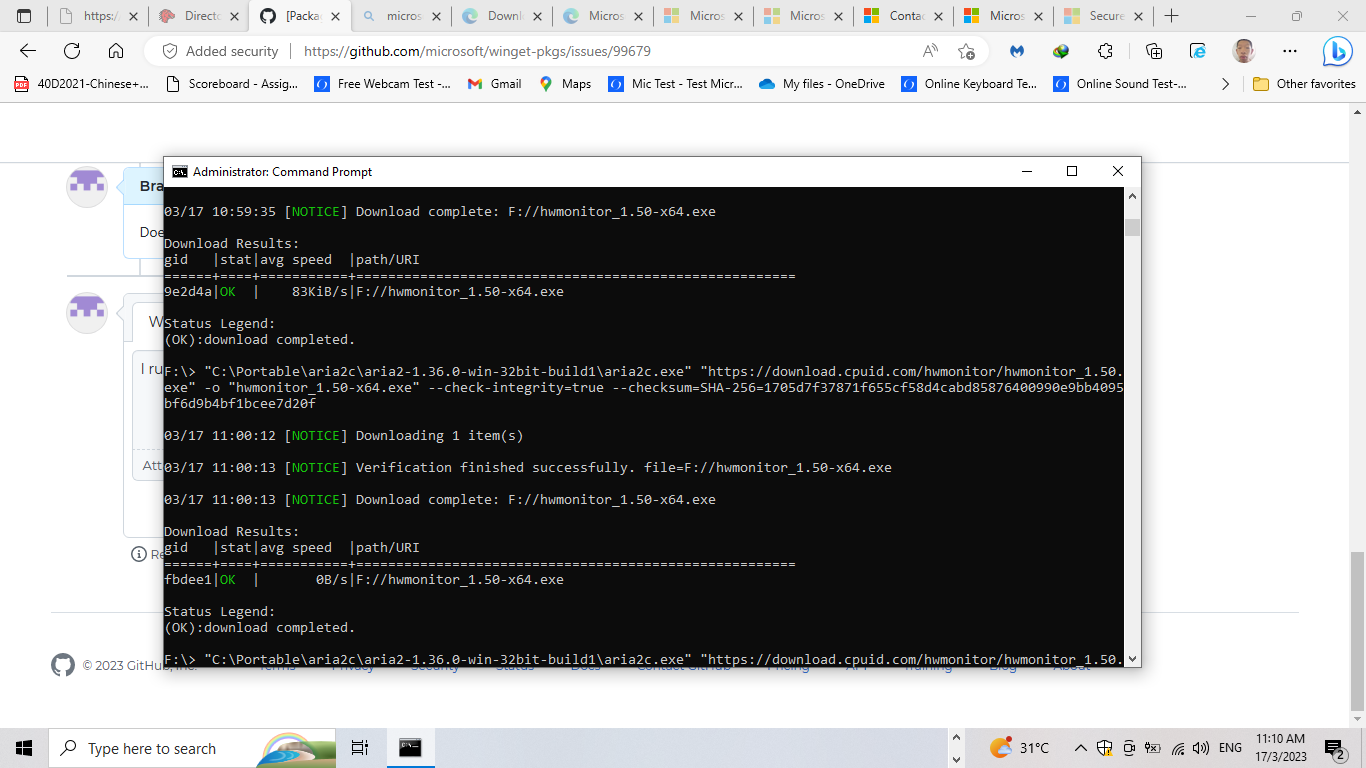Image resolution: width=1366 pixels, height=768 pixels.
Task: Switch to the Downloads browser tab
Action: point(501,16)
